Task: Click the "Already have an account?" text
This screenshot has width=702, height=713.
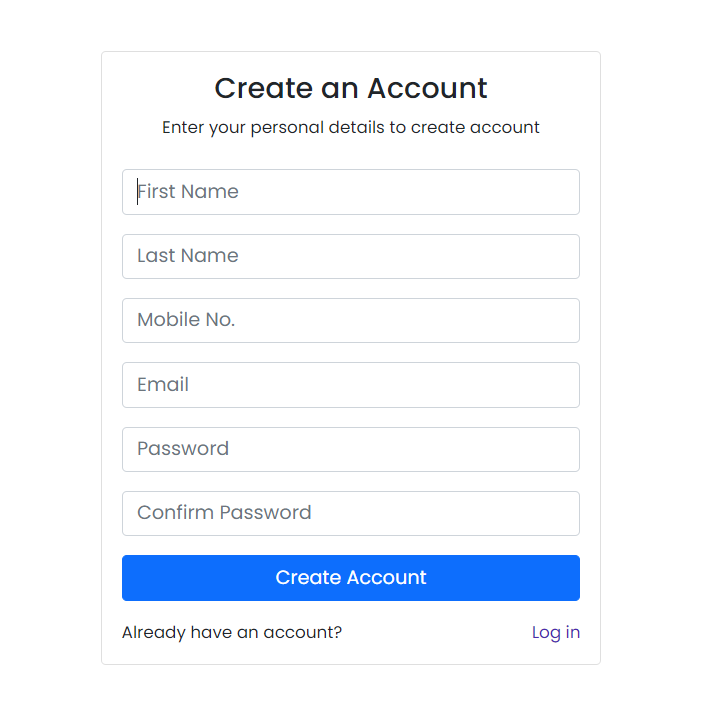Action: coord(232,632)
